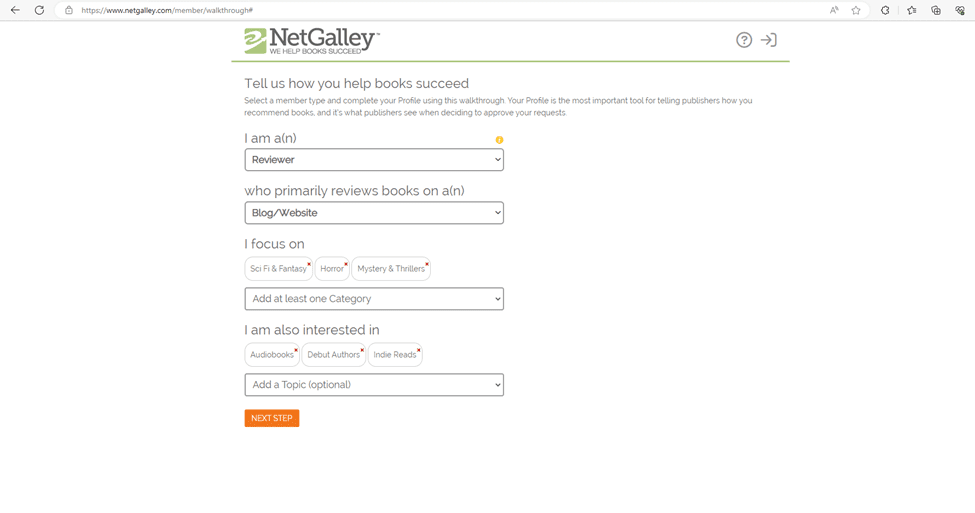The image size is (975, 513).
Task: Go back with browser back arrow
Action: click(15, 10)
